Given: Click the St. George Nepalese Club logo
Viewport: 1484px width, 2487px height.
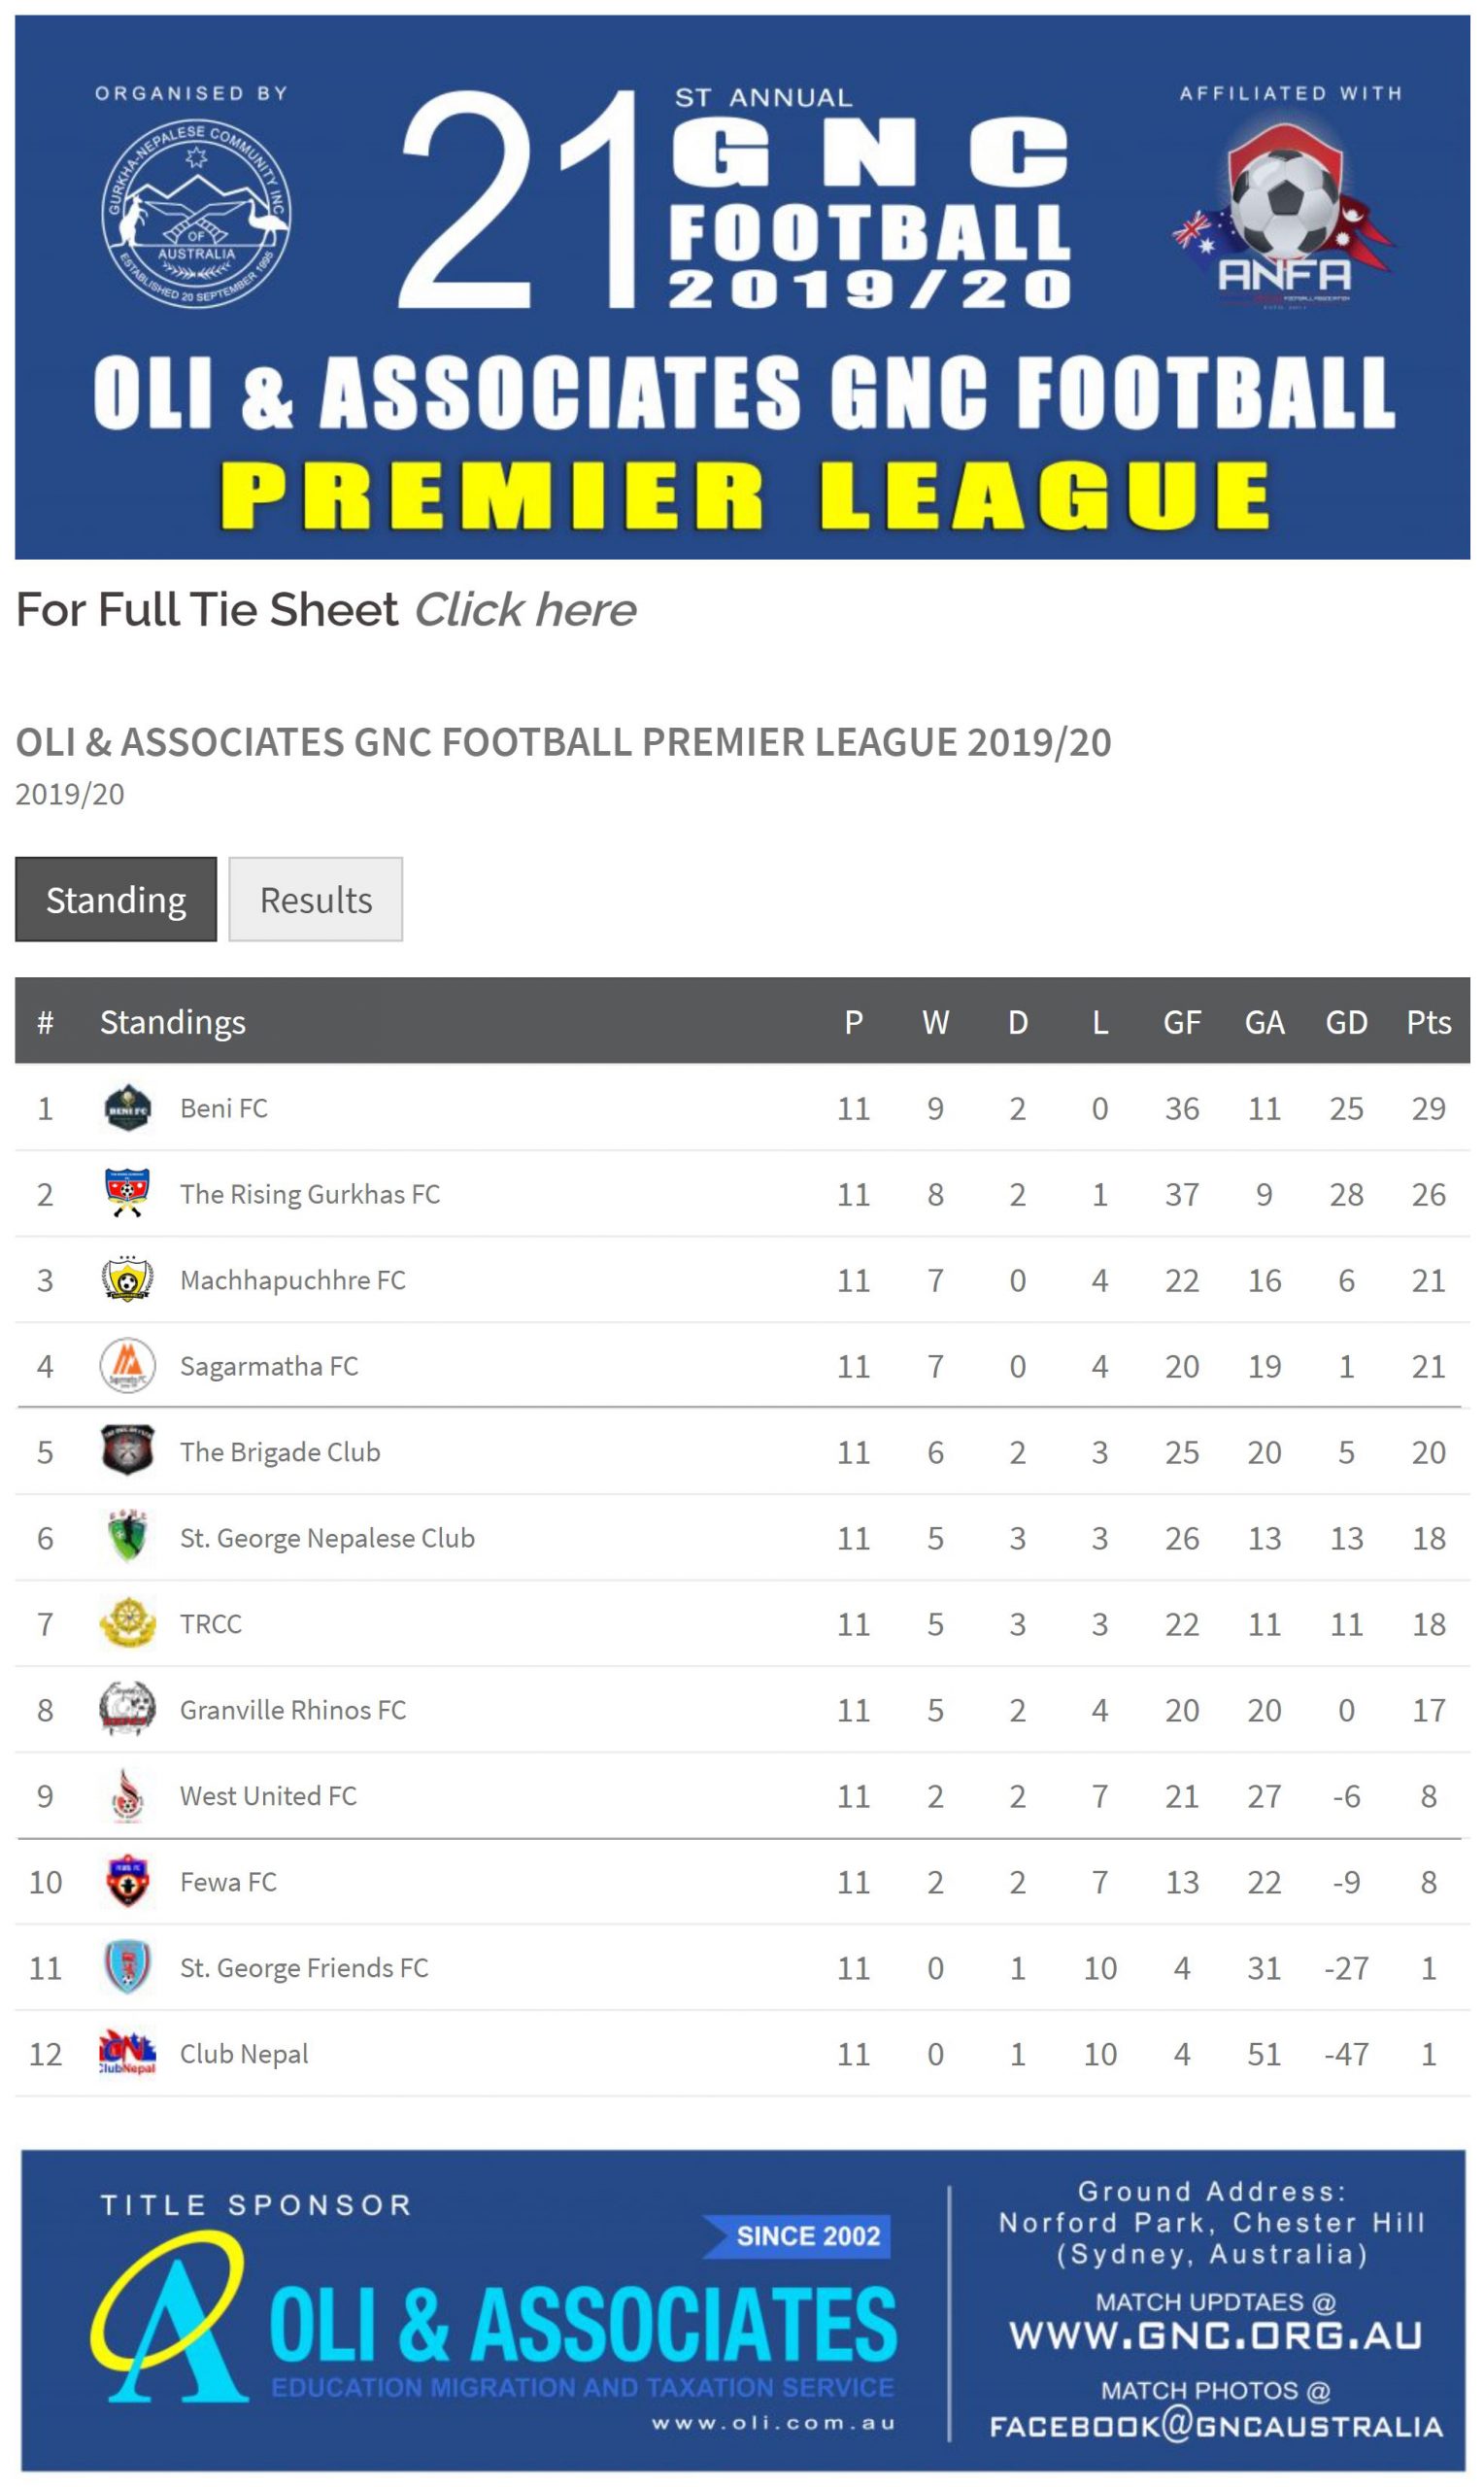Looking at the screenshot, I should click(x=127, y=1537).
